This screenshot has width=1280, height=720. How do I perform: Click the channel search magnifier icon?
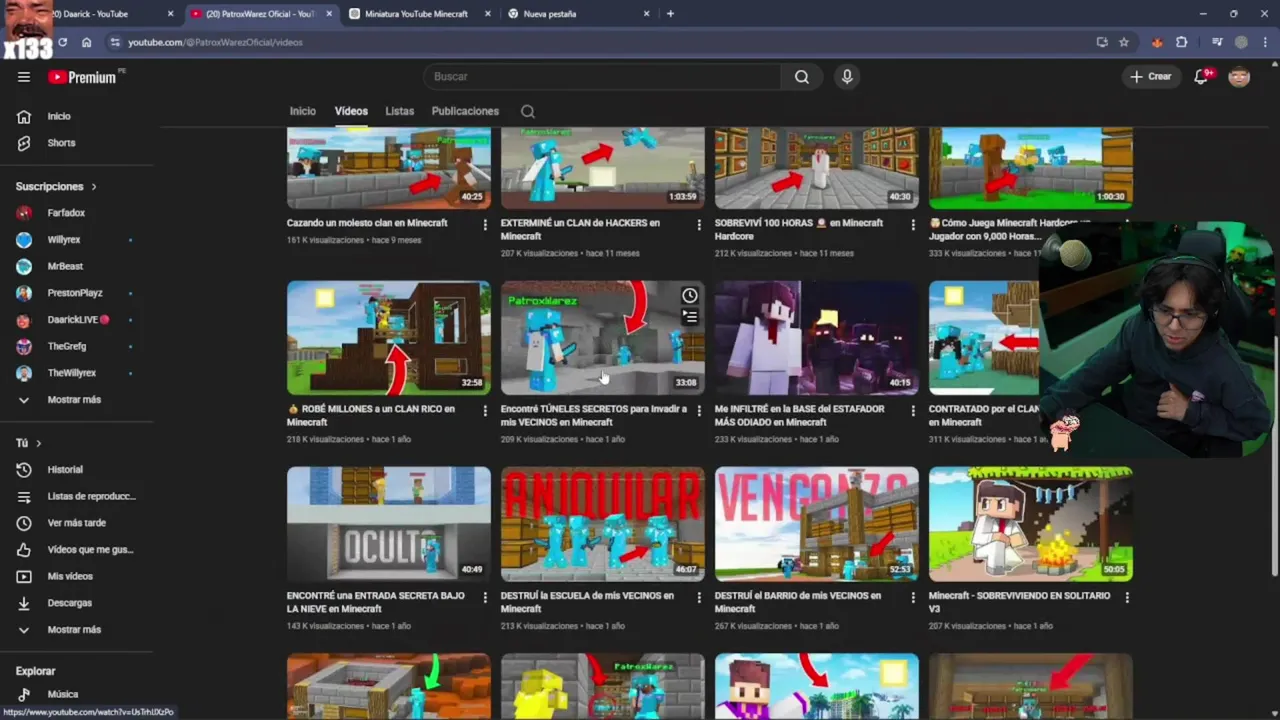528,111
